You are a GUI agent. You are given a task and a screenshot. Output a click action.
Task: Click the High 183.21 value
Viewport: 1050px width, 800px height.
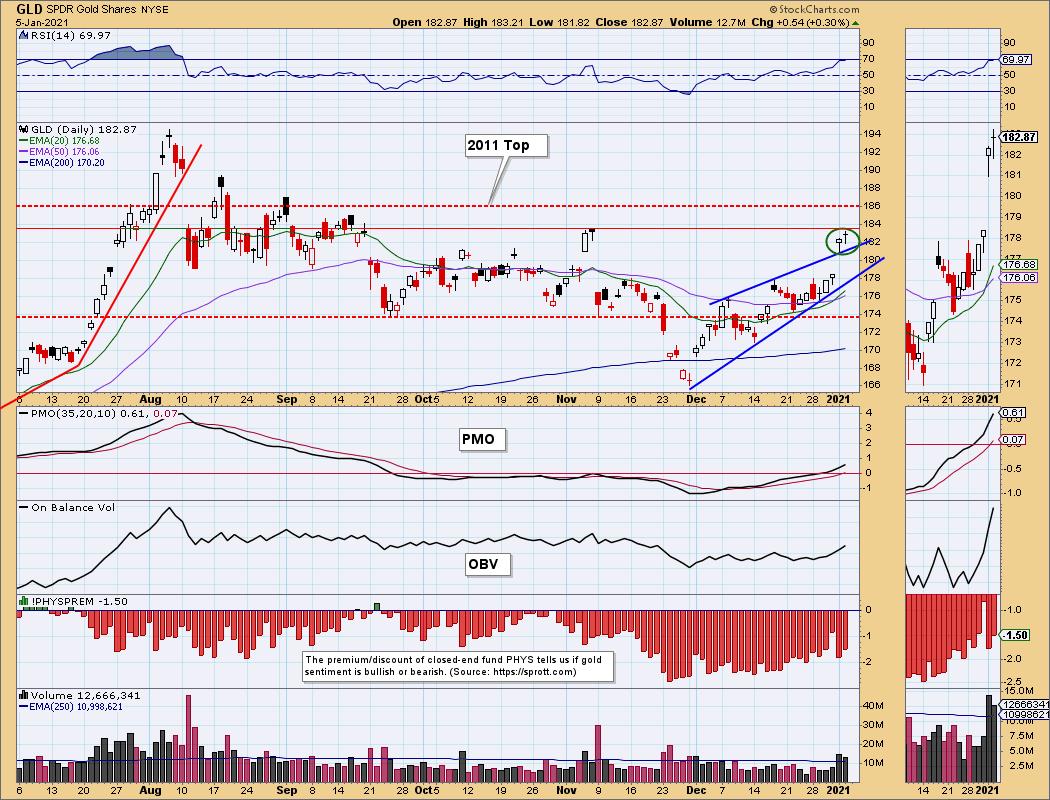click(494, 22)
